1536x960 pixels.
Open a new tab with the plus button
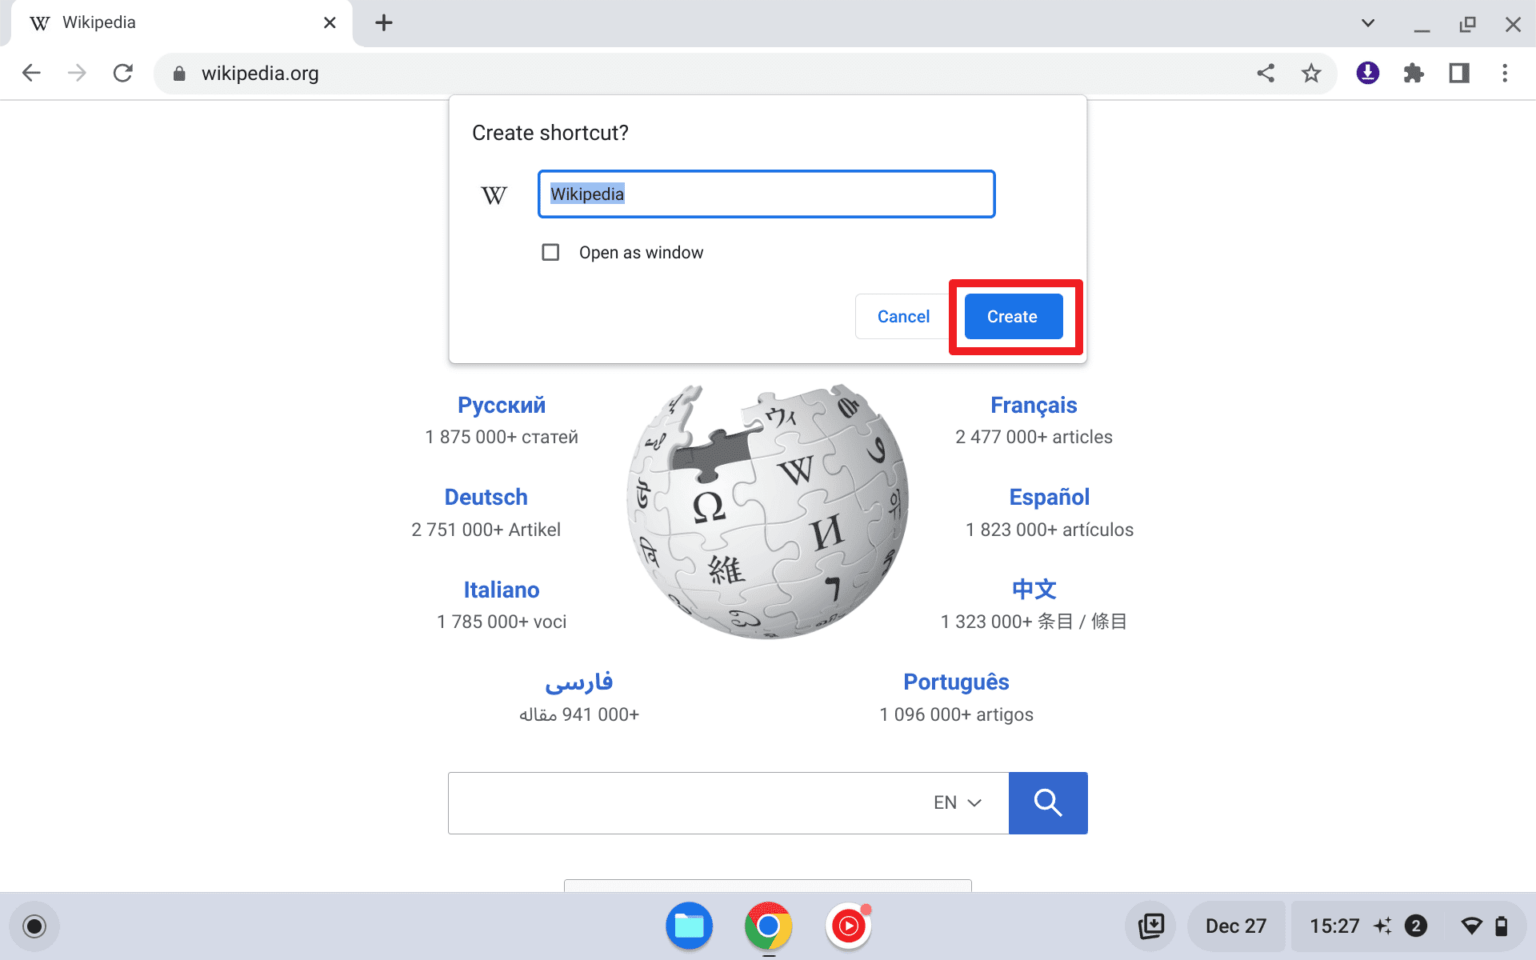[x=384, y=23]
